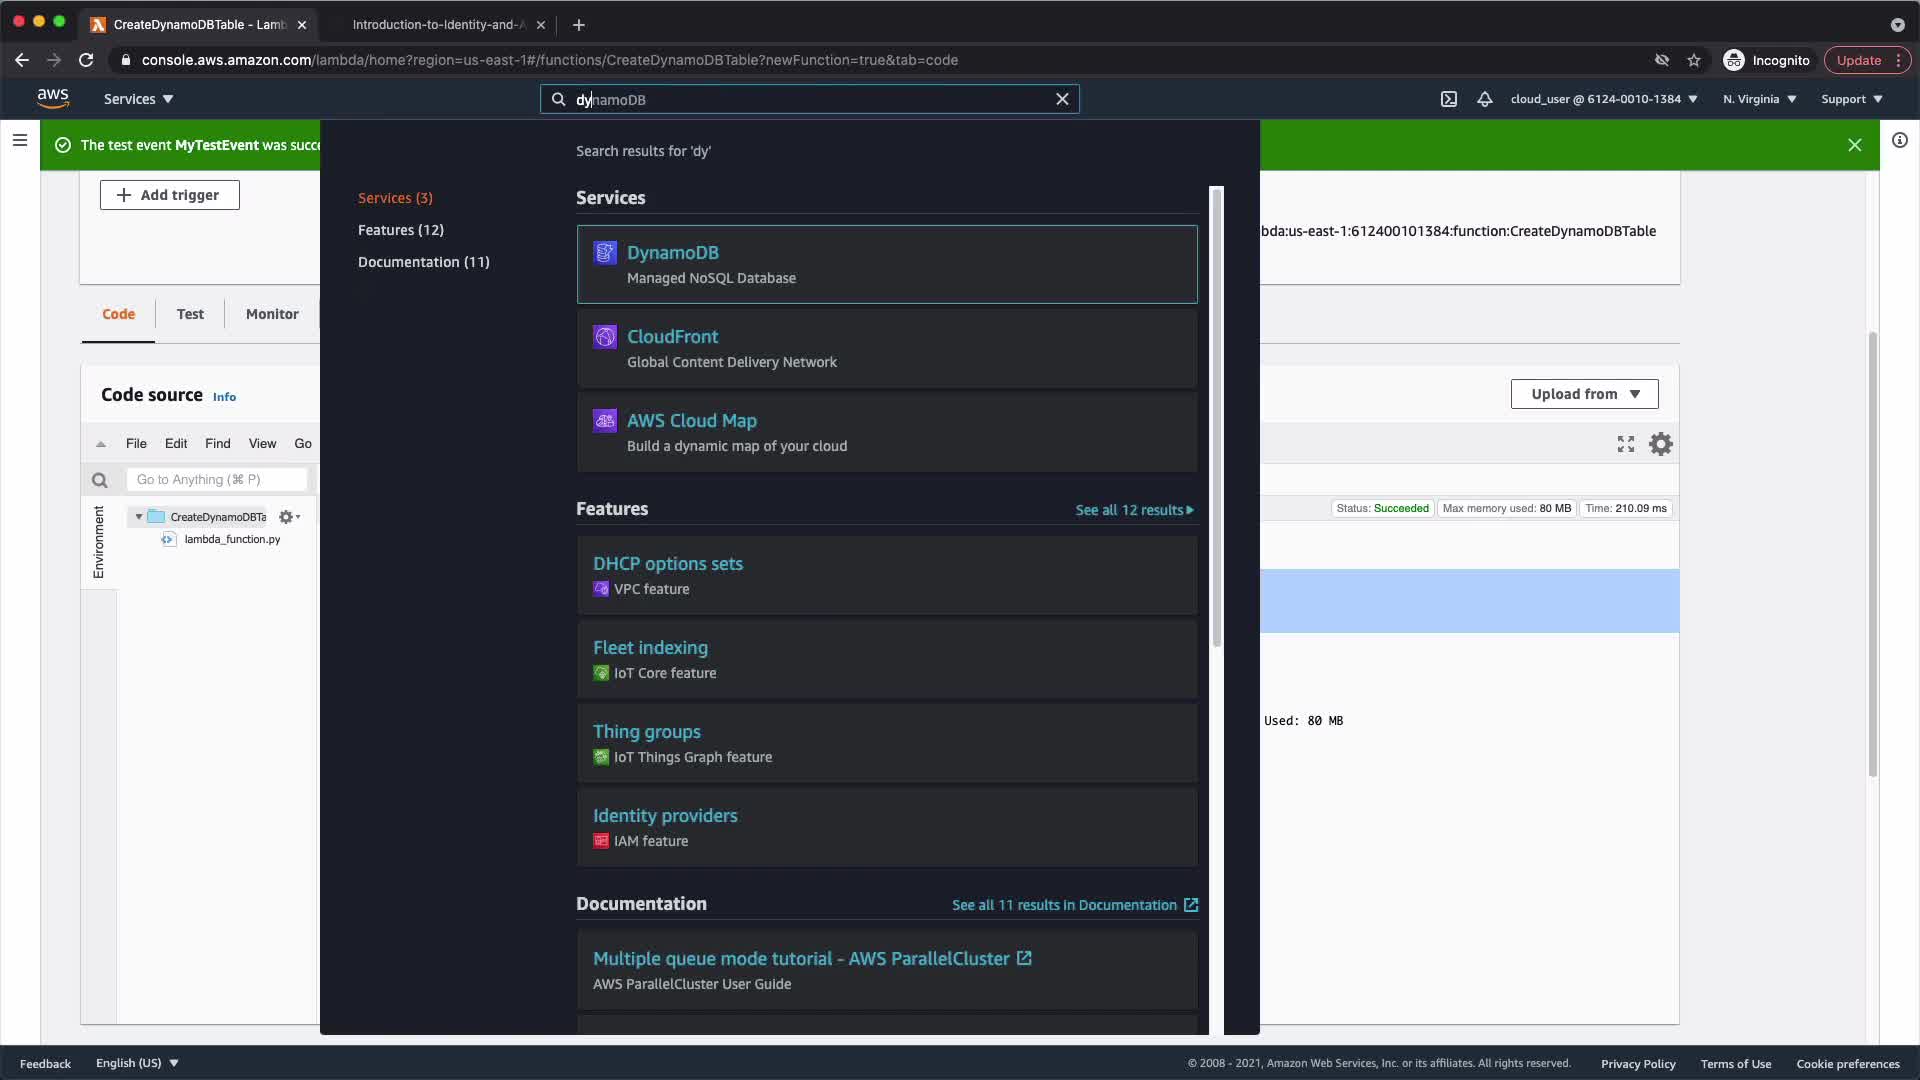Click the file tree search magnifier icon

point(99,480)
